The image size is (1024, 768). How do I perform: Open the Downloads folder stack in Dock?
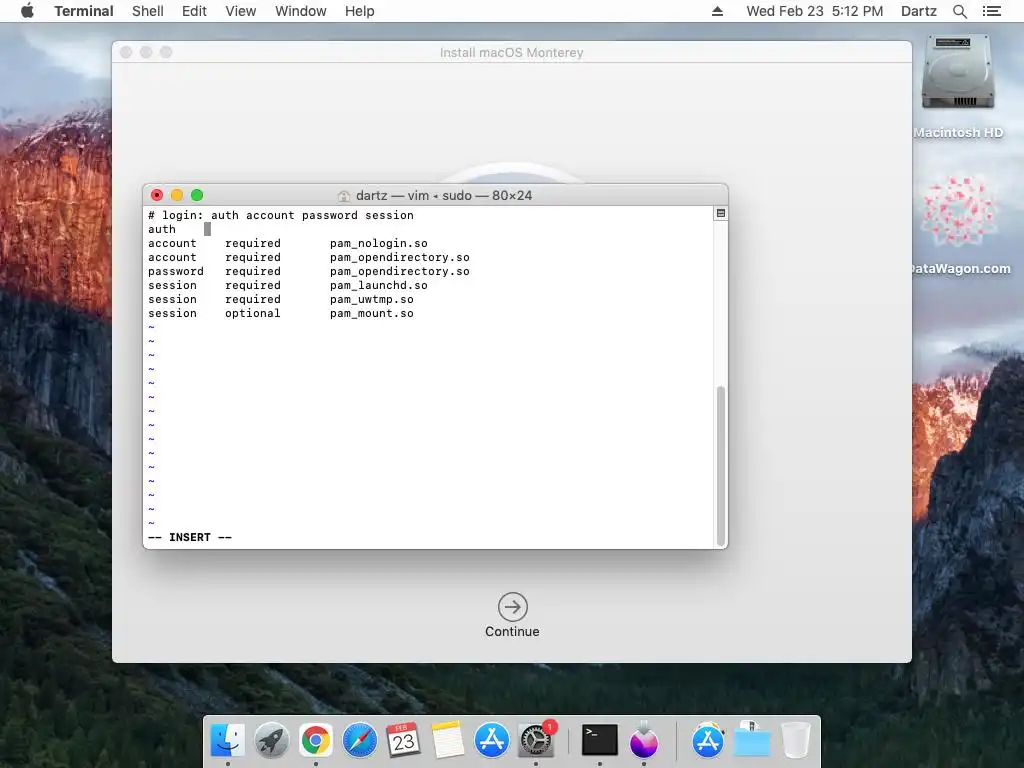coord(752,741)
